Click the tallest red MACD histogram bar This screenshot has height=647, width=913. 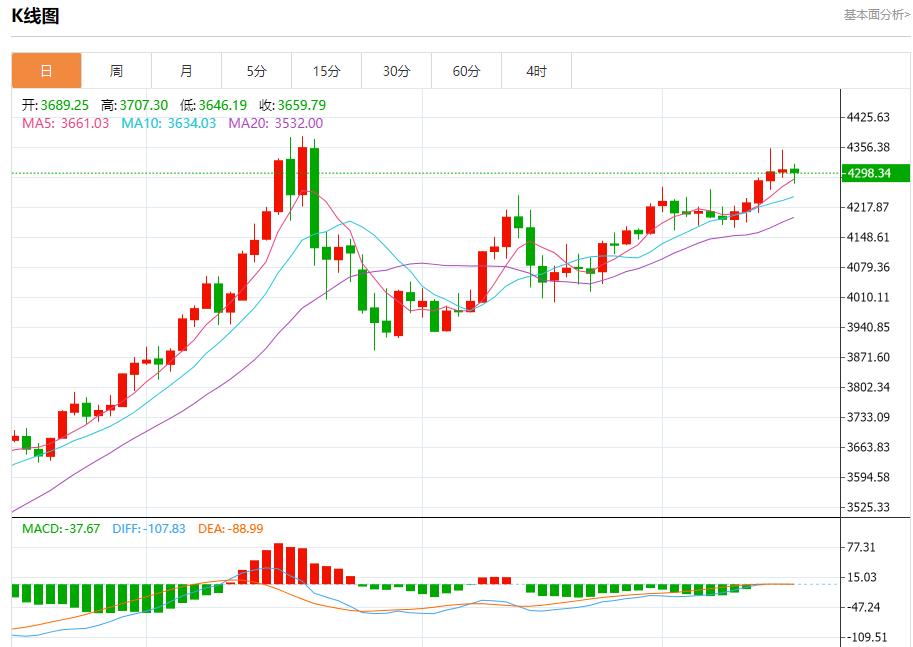coord(279,564)
